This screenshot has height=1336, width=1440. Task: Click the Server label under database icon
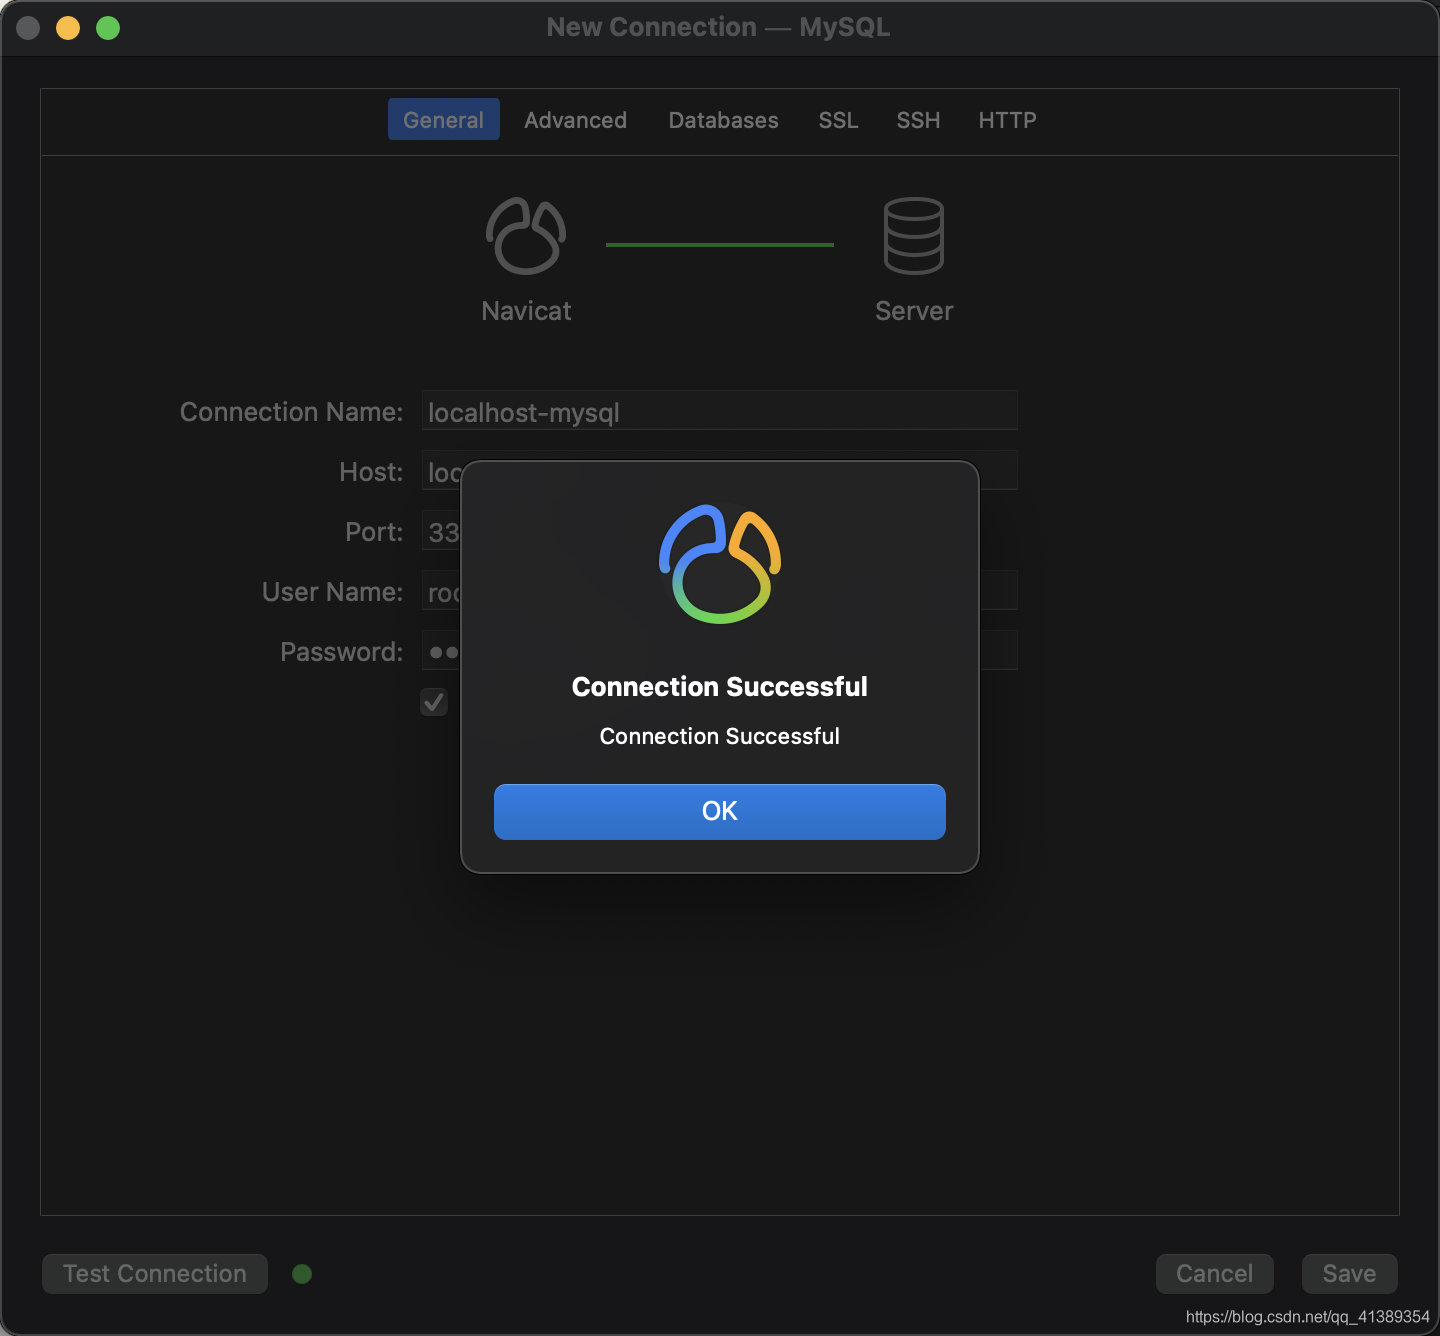pyautogui.click(x=914, y=311)
